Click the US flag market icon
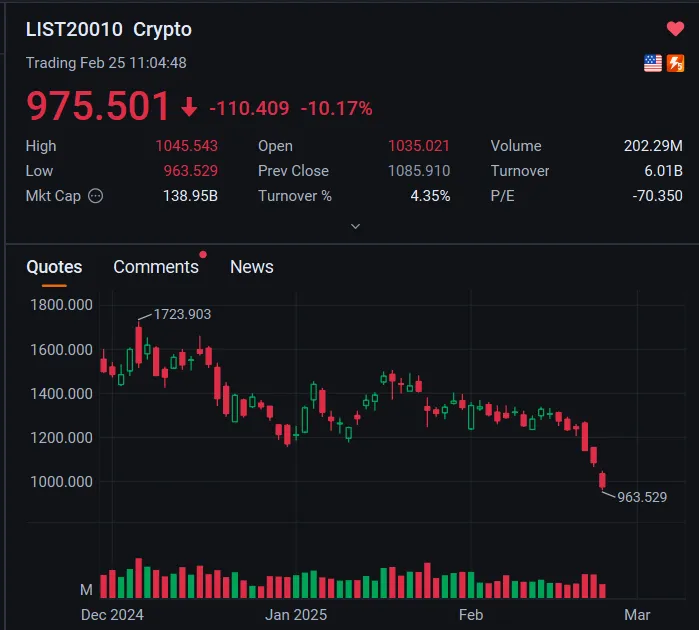 pyautogui.click(x=653, y=63)
